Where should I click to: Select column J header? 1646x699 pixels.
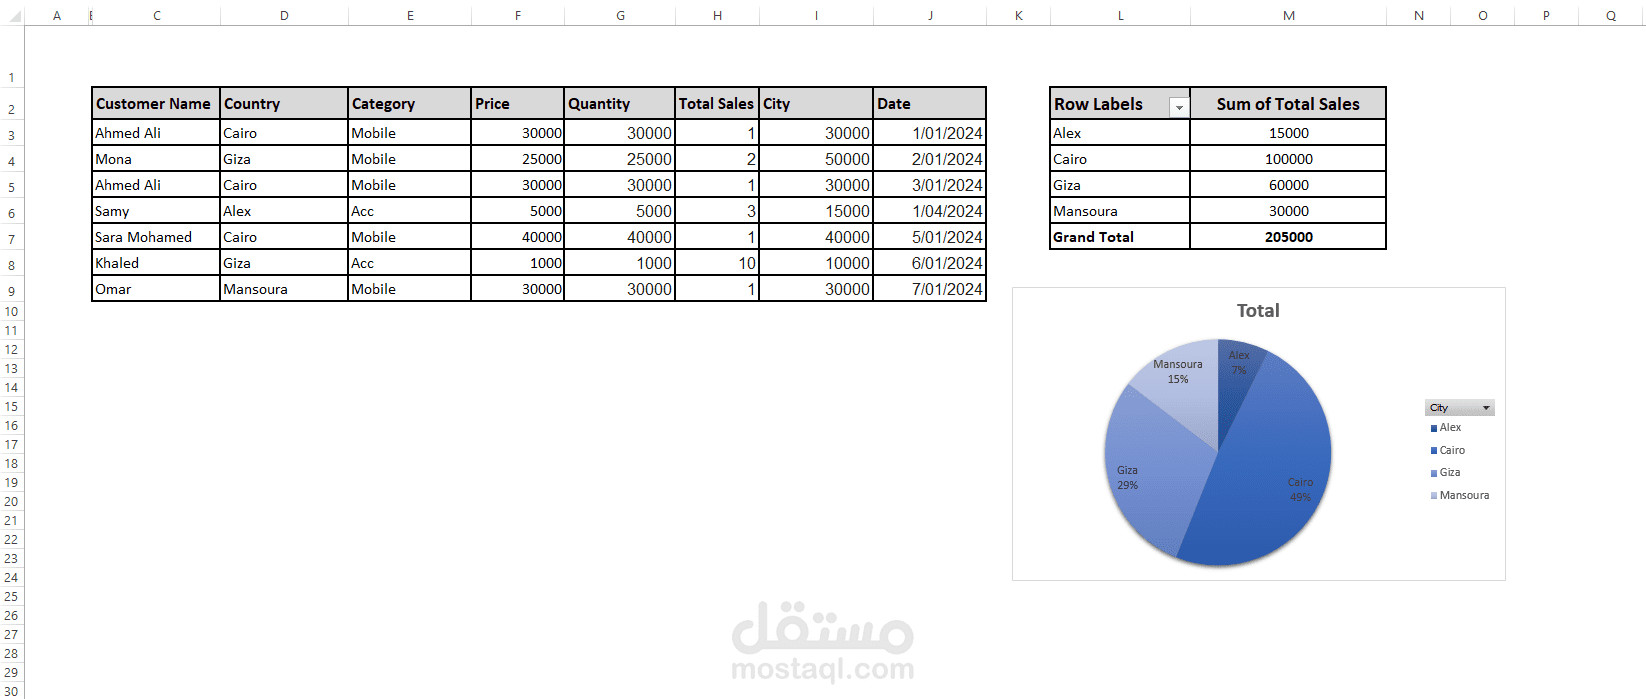[x=930, y=15]
